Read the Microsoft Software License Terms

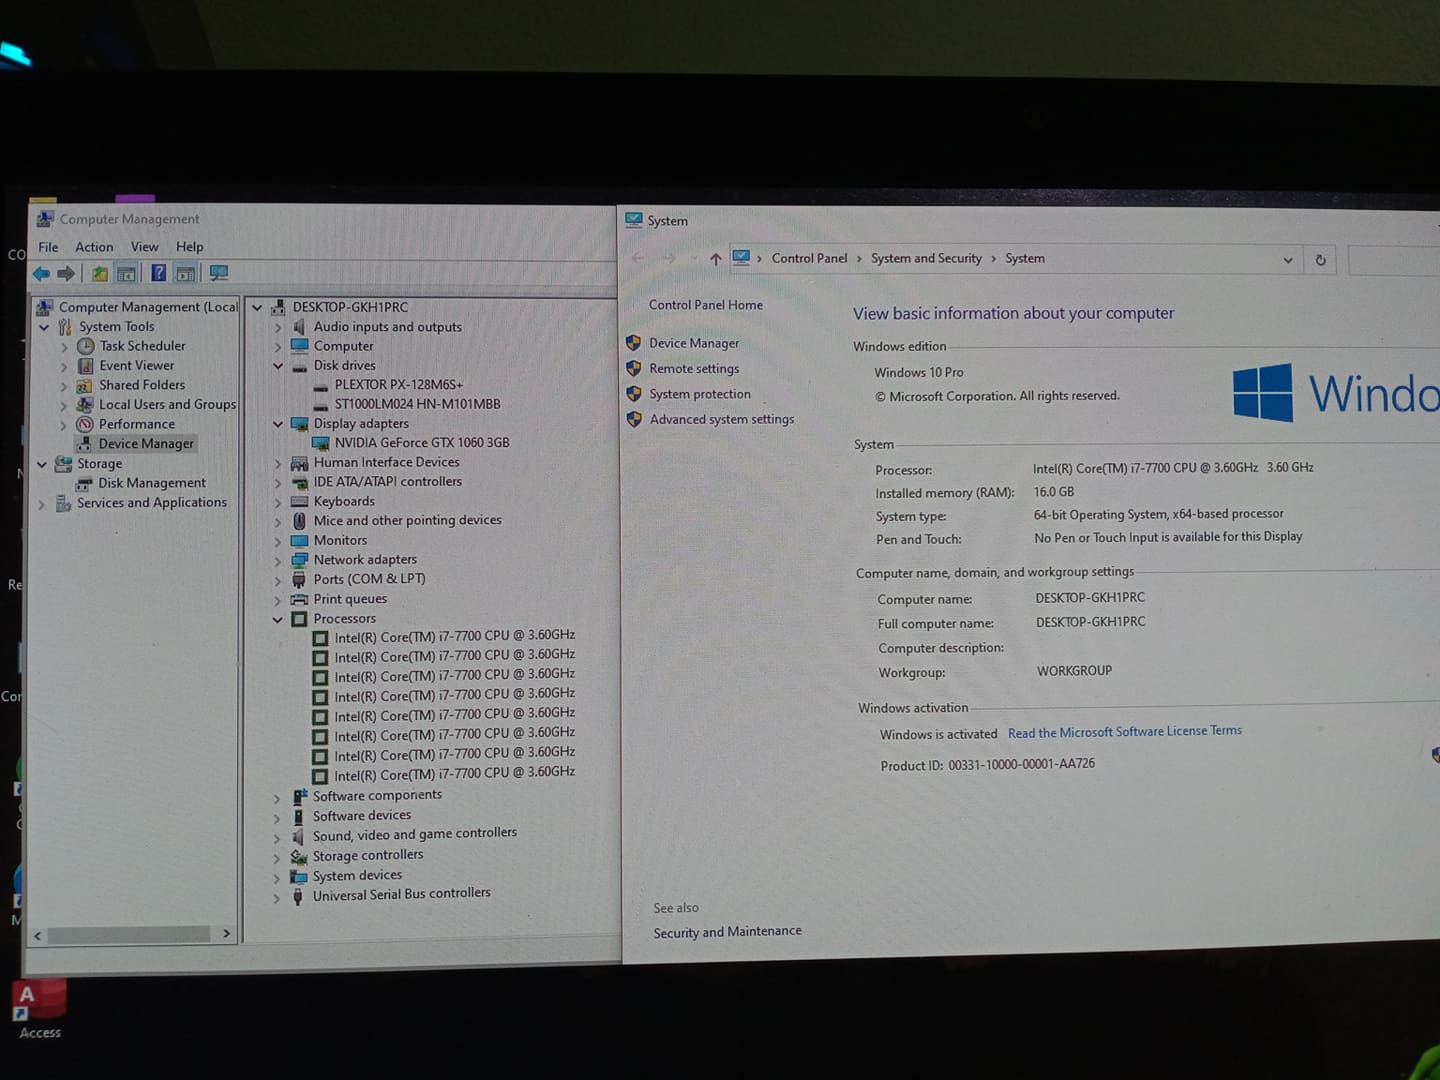point(1125,732)
